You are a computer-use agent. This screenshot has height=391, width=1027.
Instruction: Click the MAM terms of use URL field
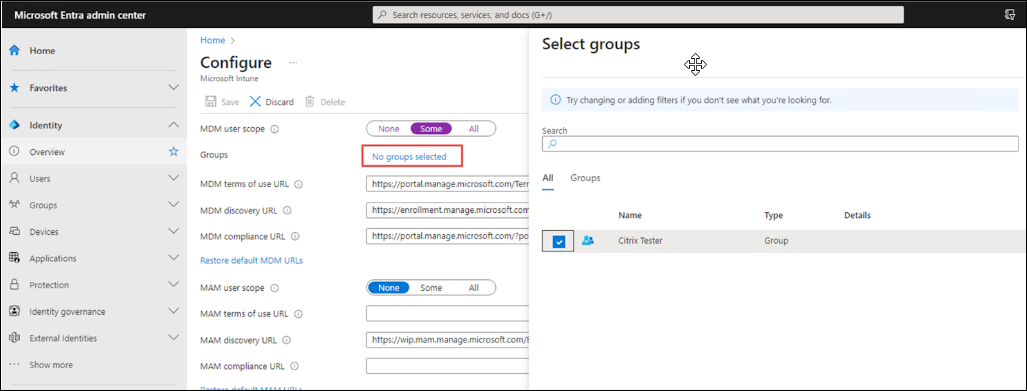(447, 314)
